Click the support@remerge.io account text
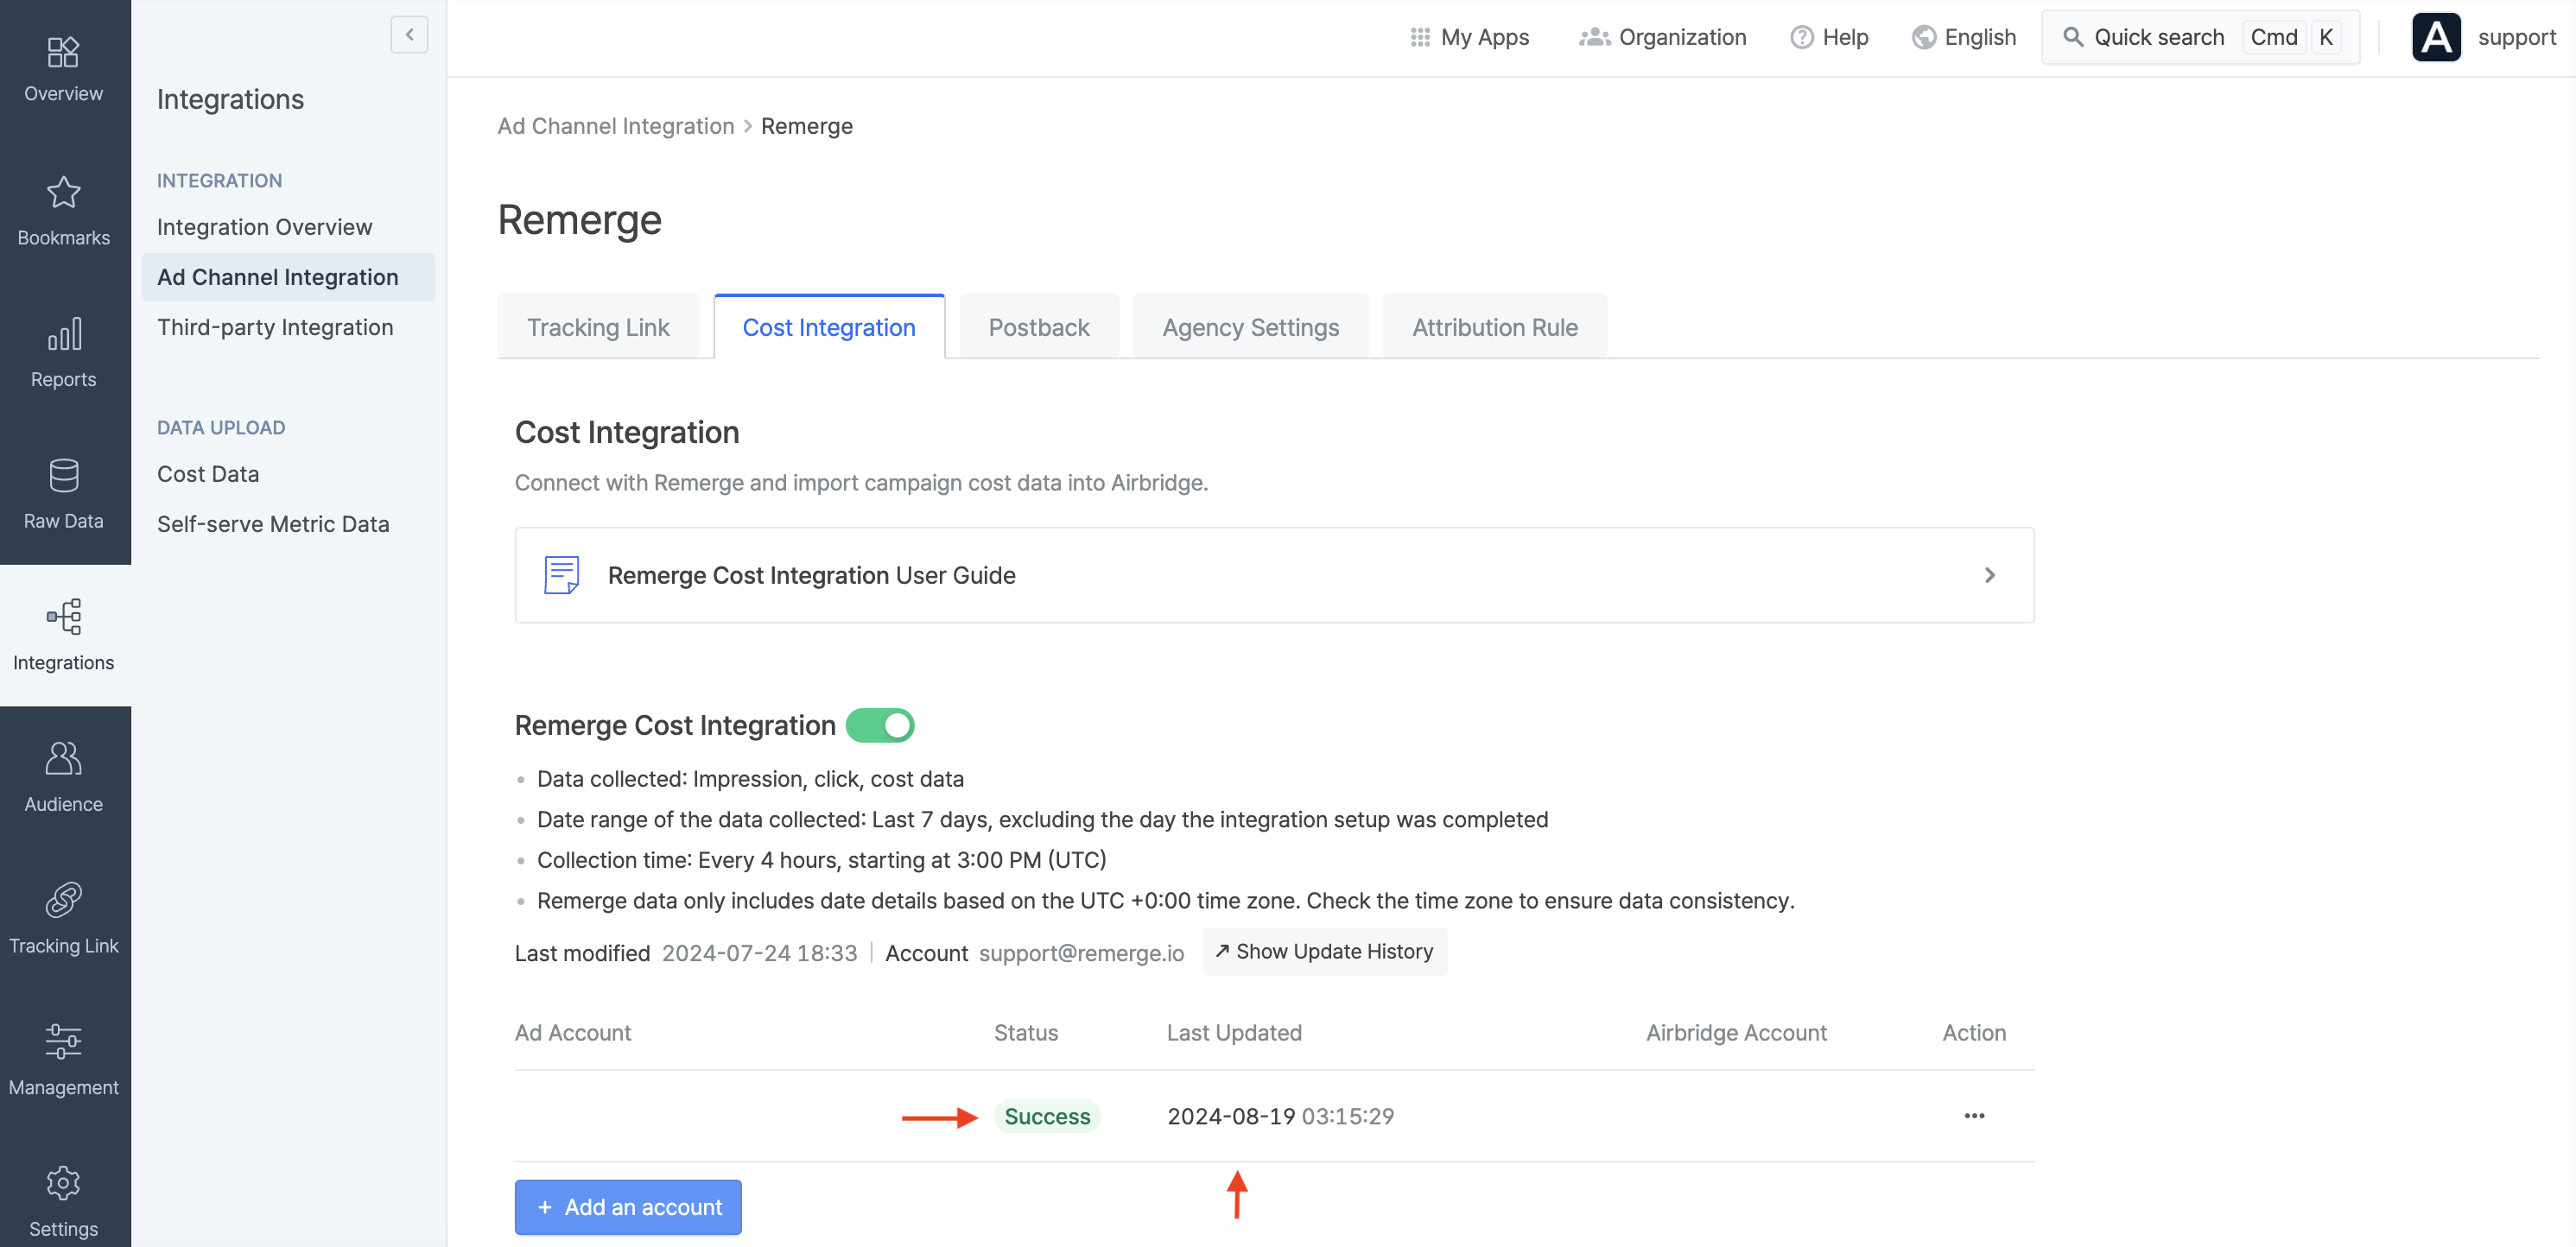Viewport: 2576px width, 1247px height. (1081, 953)
